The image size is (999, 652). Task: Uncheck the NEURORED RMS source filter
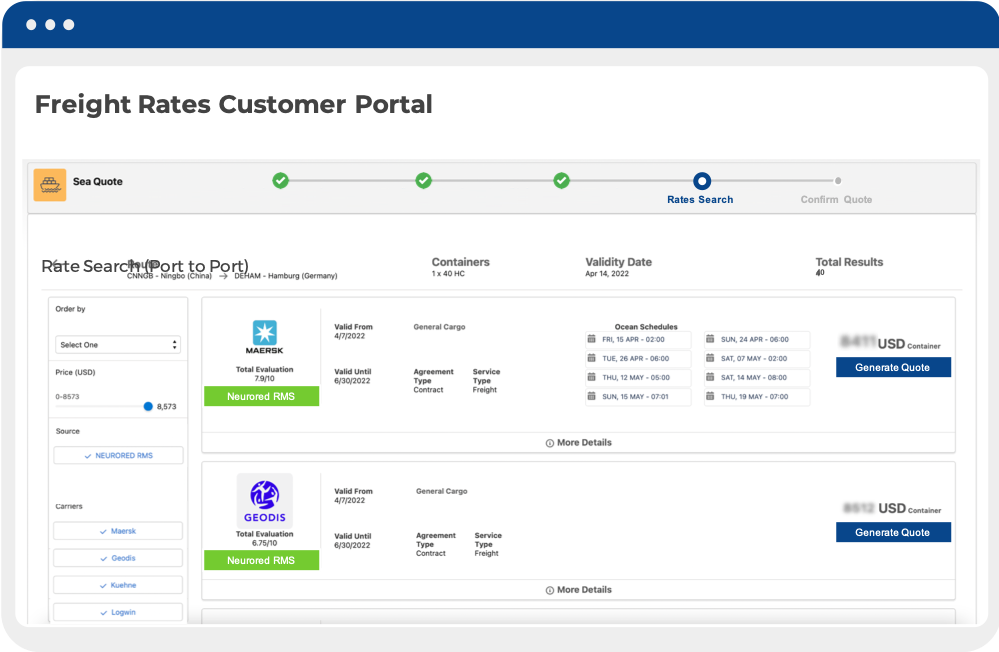(x=118, y=455)
